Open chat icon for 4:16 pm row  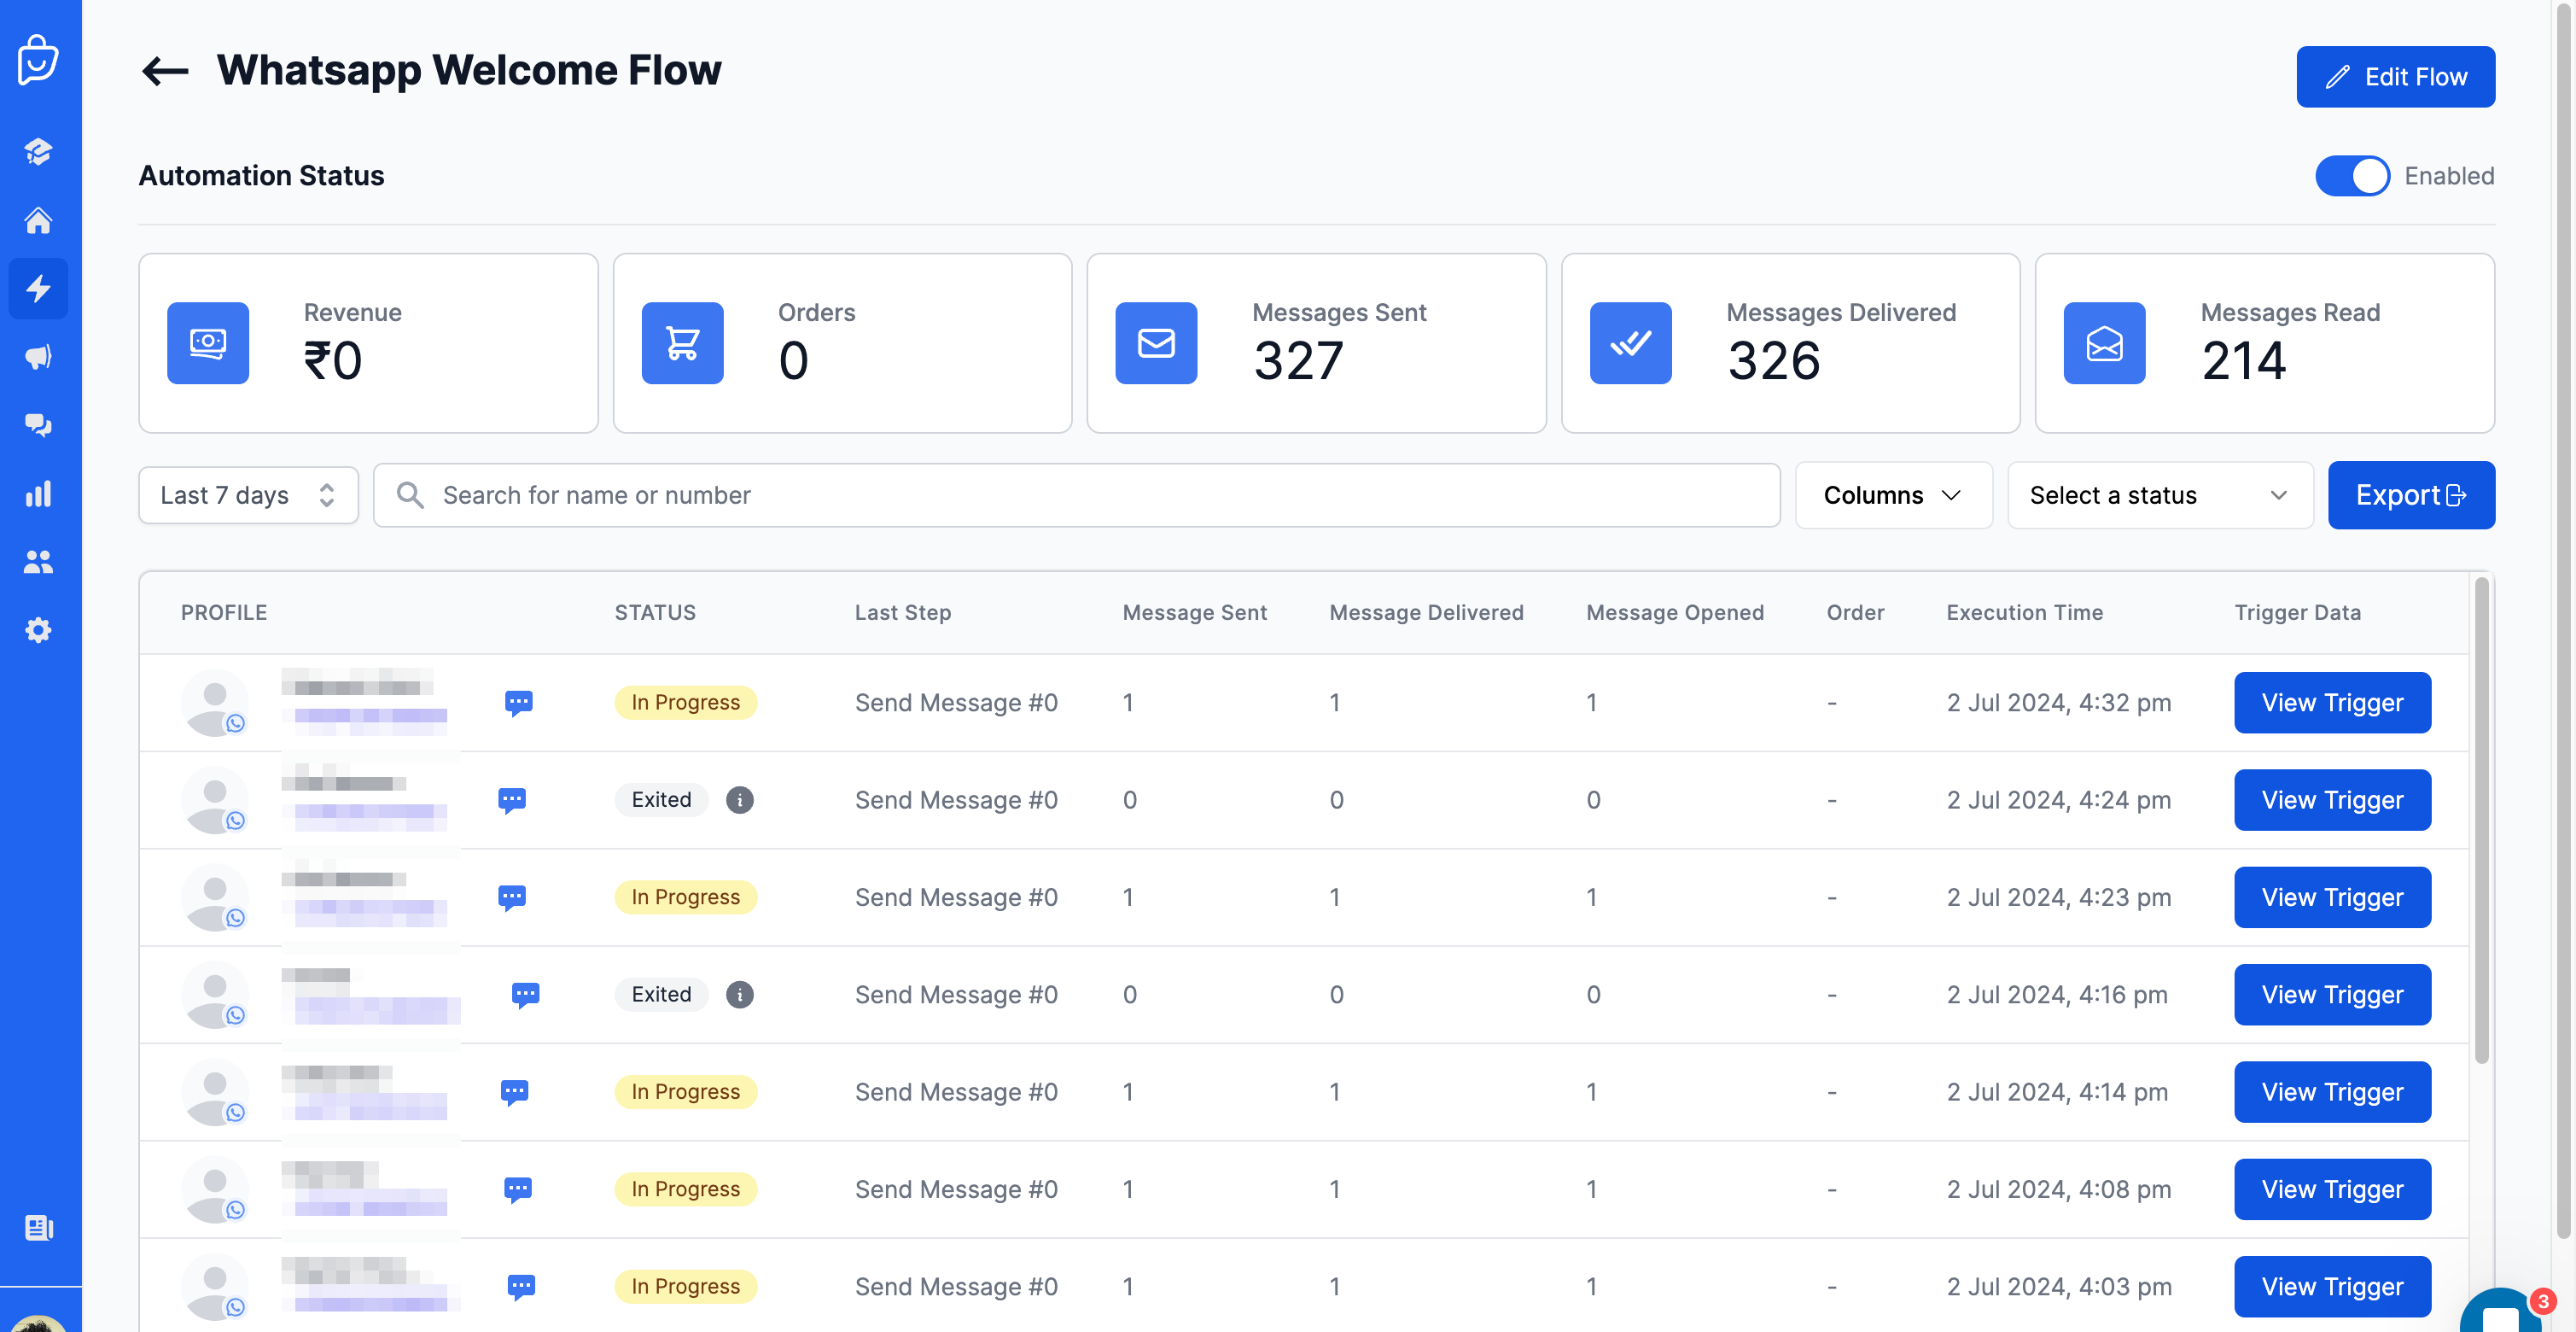[525, 994]
